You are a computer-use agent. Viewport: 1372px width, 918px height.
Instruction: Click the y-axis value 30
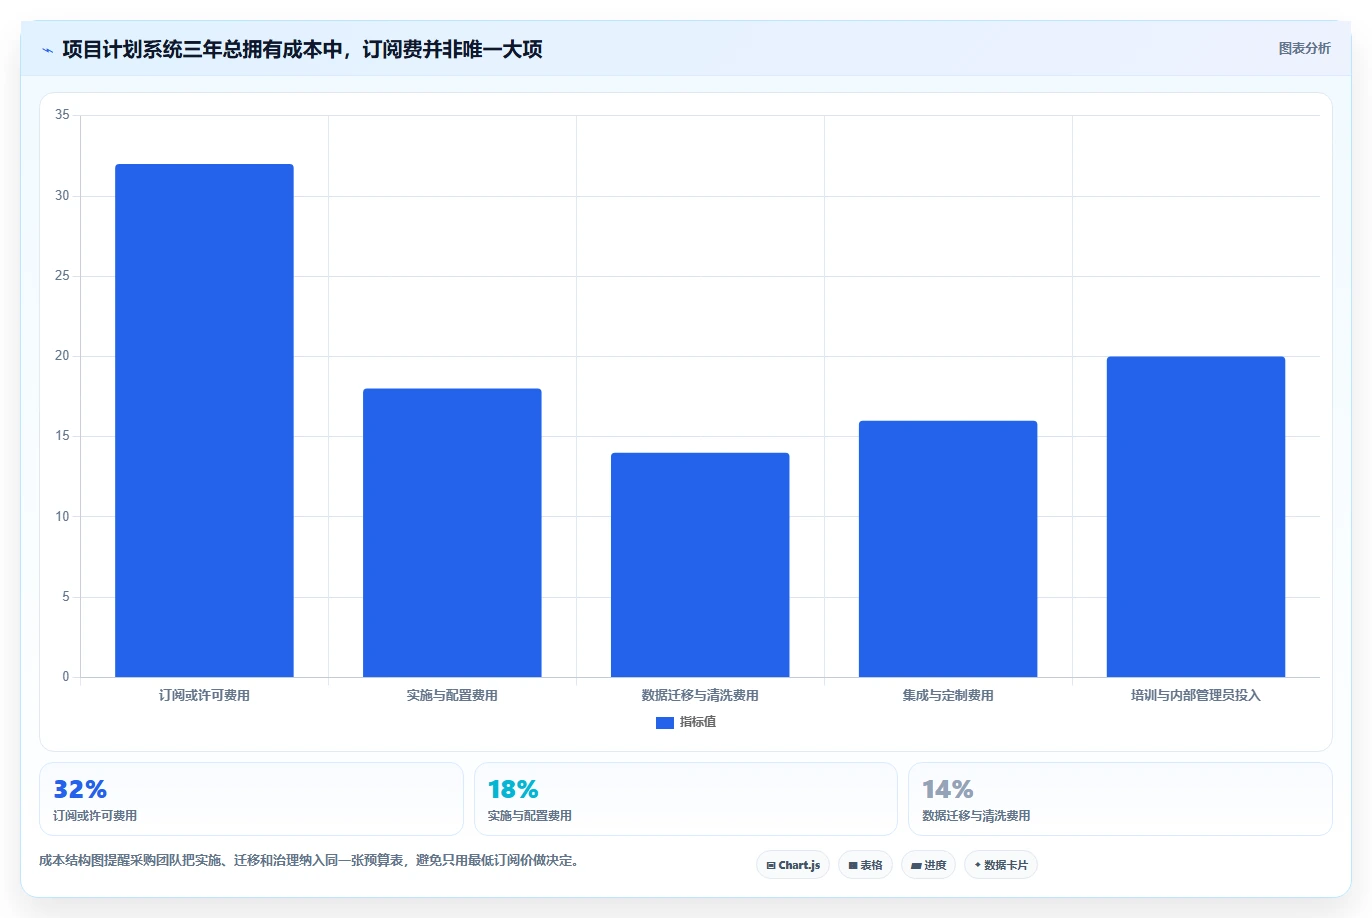[62, 196]
